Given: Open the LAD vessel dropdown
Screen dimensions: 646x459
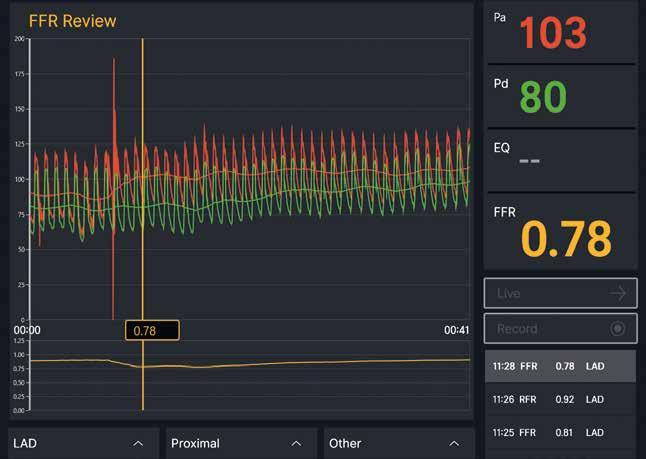Looking at the screenshot, I should click(x=84, y=443).
